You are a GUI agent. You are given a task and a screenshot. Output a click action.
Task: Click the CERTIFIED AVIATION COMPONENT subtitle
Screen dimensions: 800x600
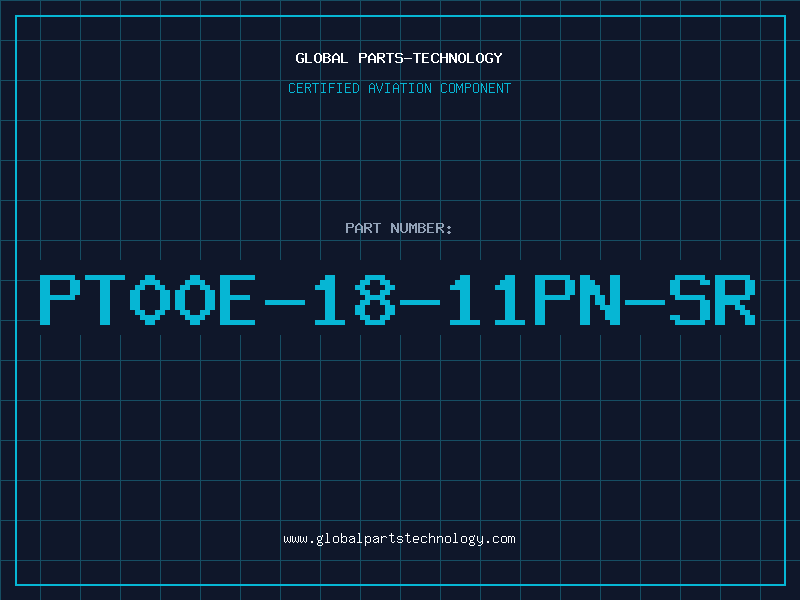[x=399, y=88]
